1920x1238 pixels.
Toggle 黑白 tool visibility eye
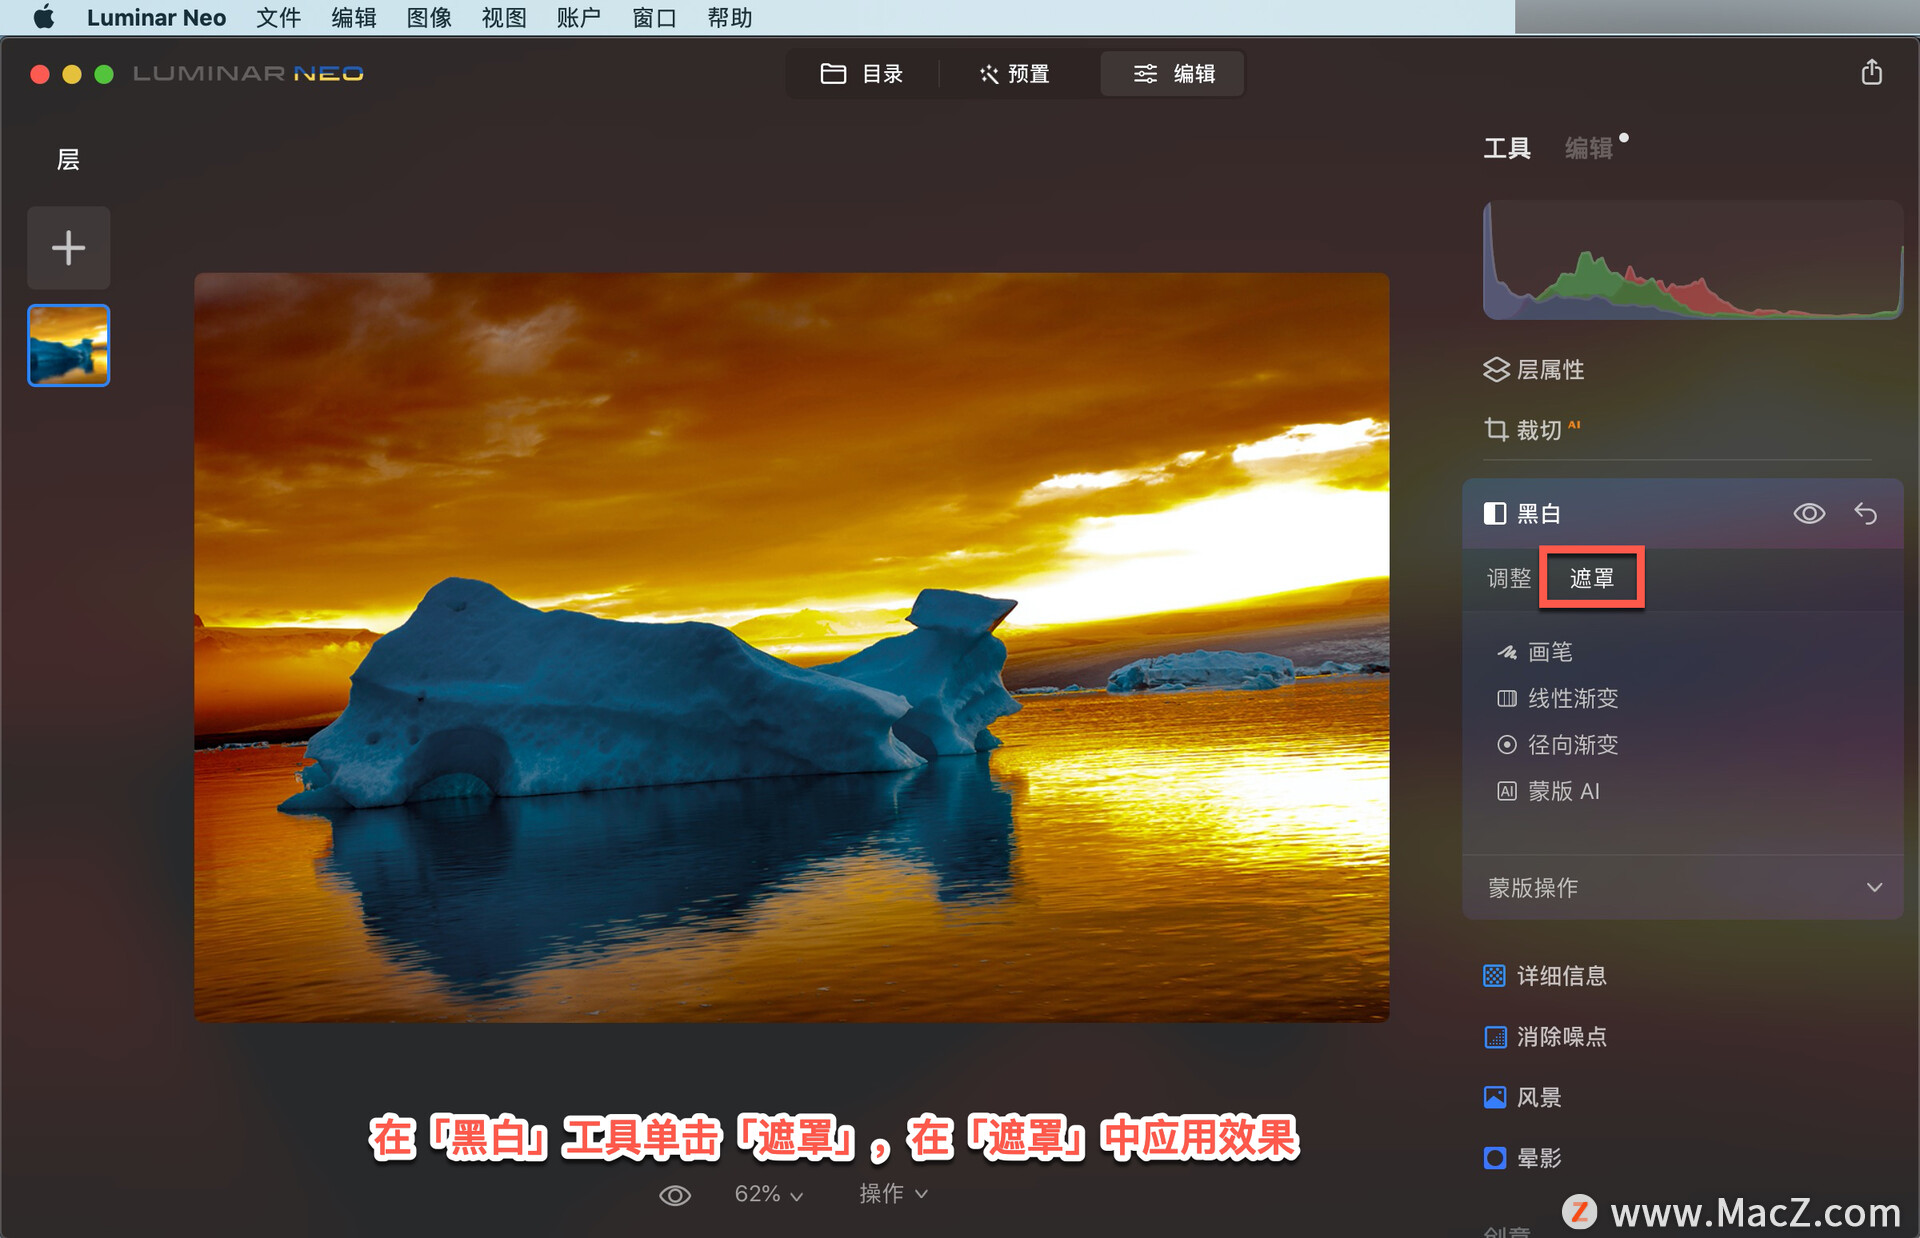point(1809,514)
